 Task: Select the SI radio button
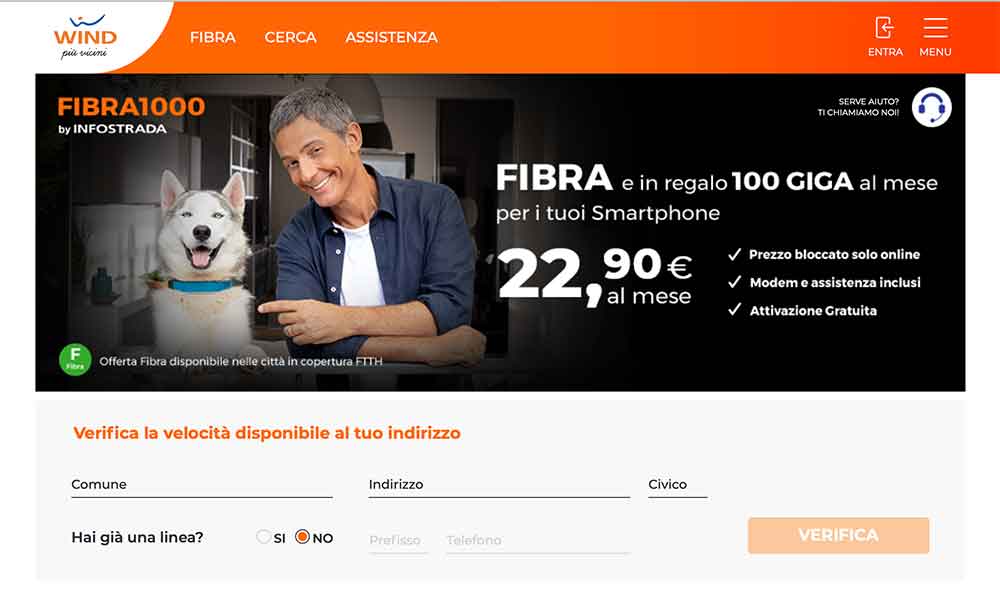[263, 537]
